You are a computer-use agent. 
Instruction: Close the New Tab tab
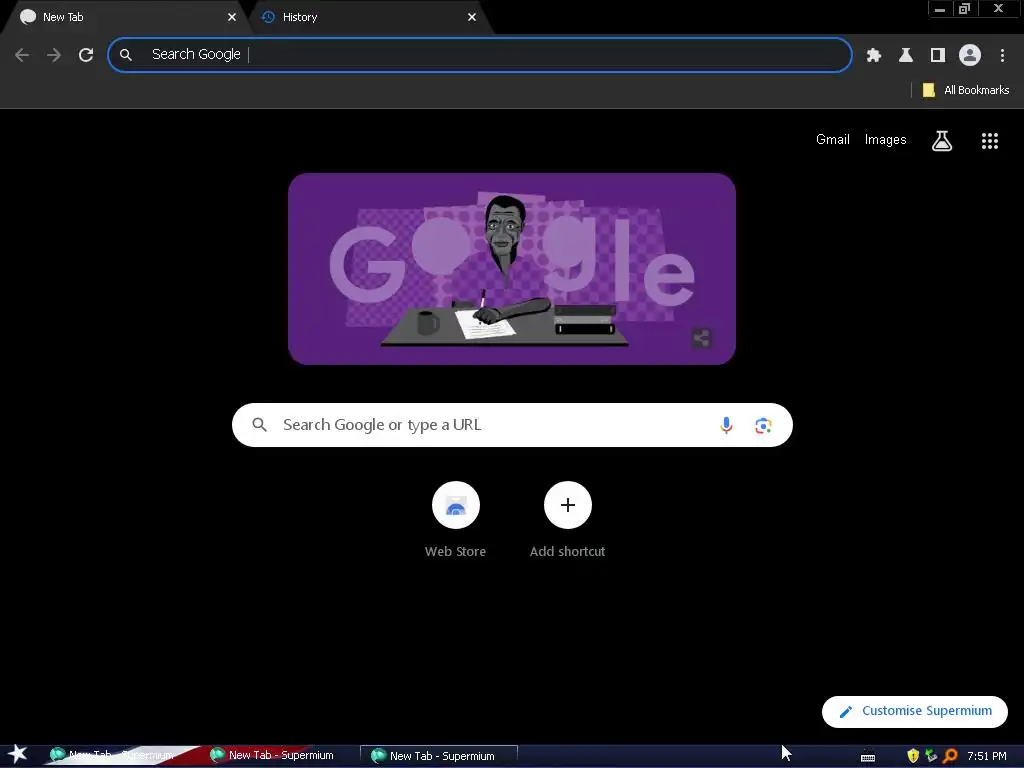coord(232,17)
